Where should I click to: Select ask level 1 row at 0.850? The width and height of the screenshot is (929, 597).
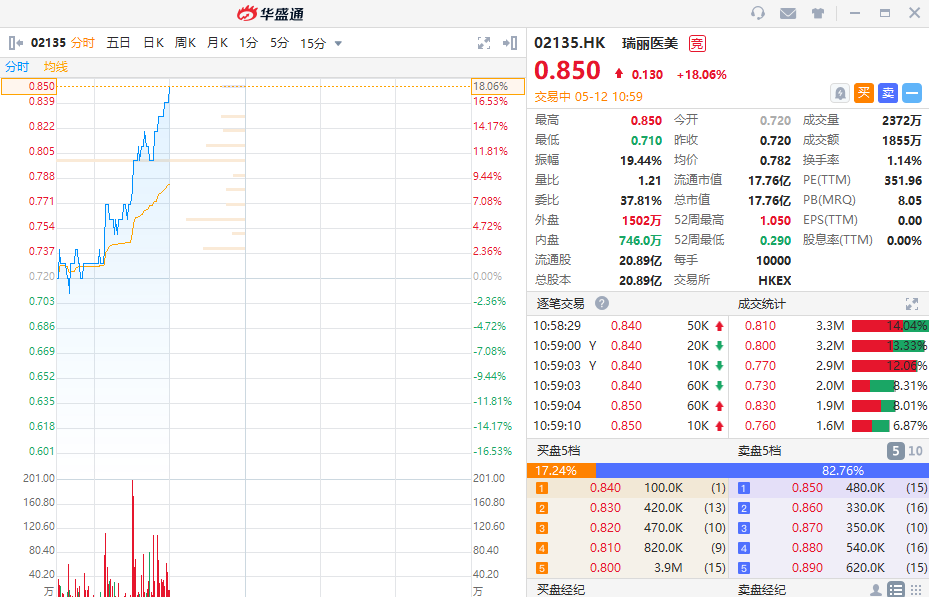828,488
